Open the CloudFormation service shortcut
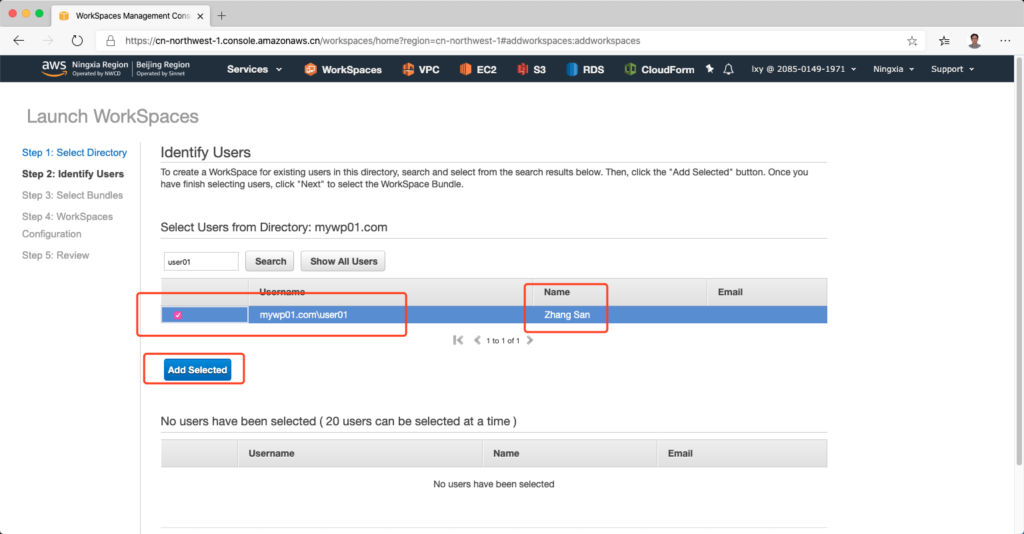Viewport: 1024px width, 534px height. (x=659, y=70)
